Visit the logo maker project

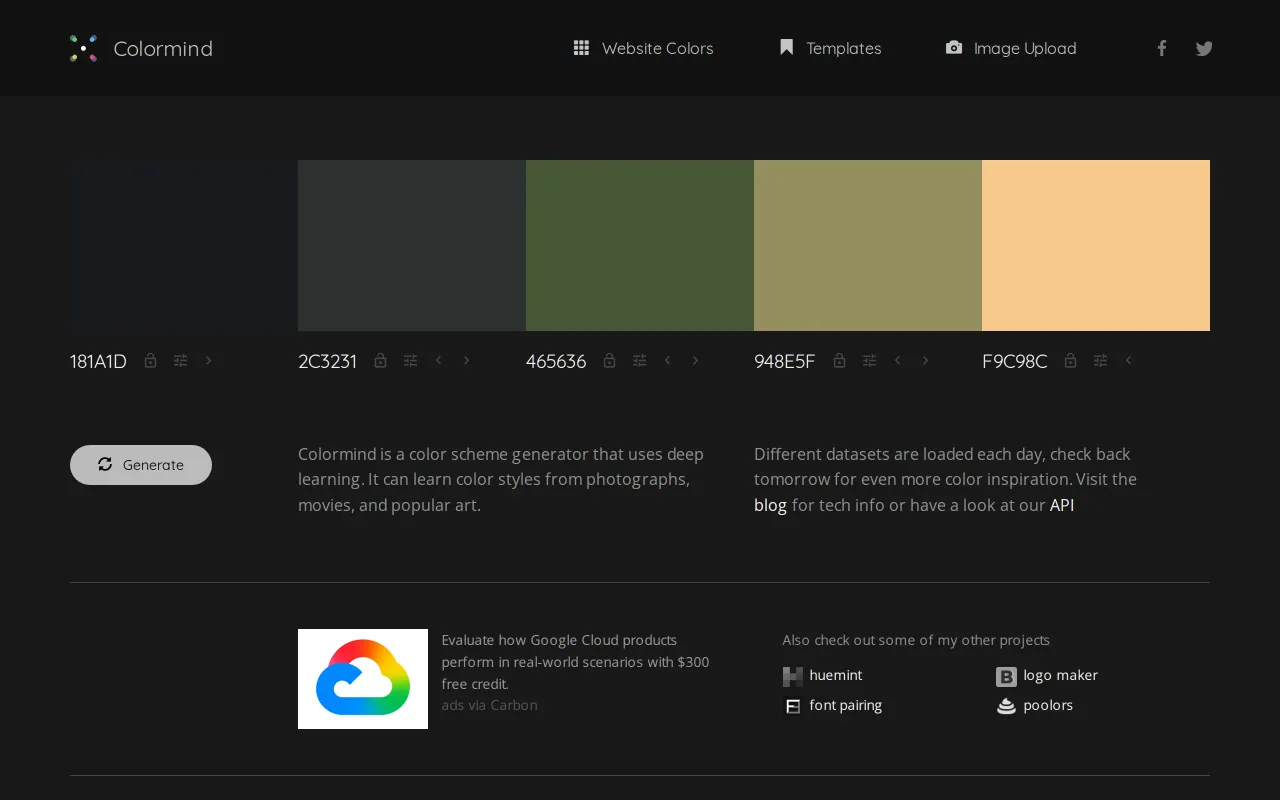(x=1047, y=676)
